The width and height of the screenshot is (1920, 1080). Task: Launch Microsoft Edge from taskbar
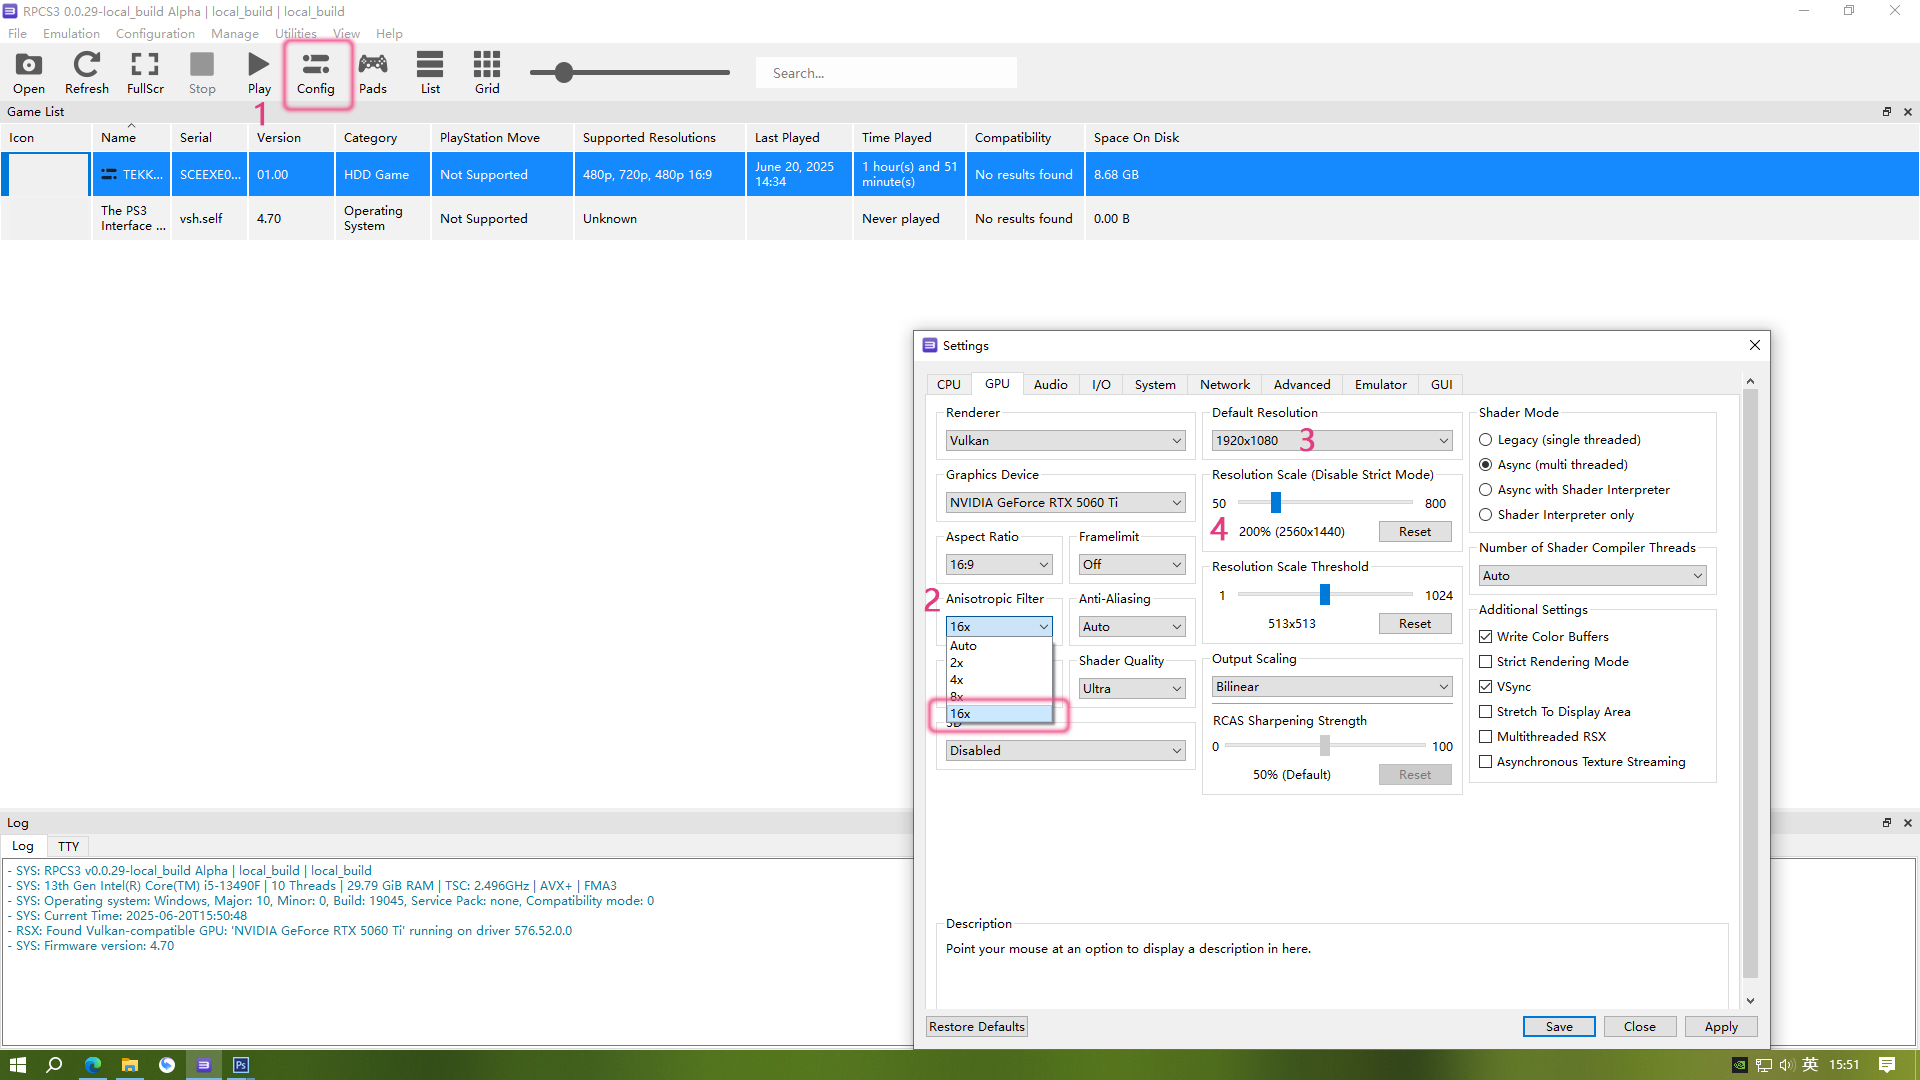click(x=92, y=1065)
